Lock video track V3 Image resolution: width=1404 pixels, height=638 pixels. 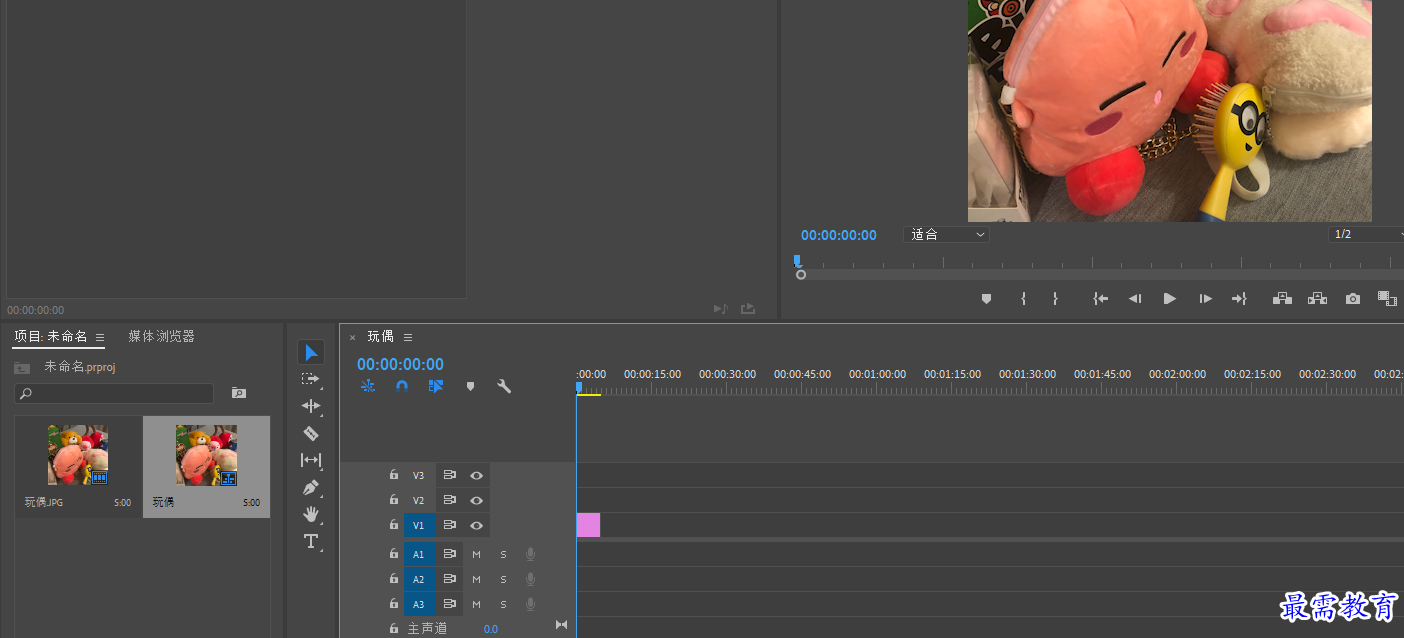tap(394, 474)
